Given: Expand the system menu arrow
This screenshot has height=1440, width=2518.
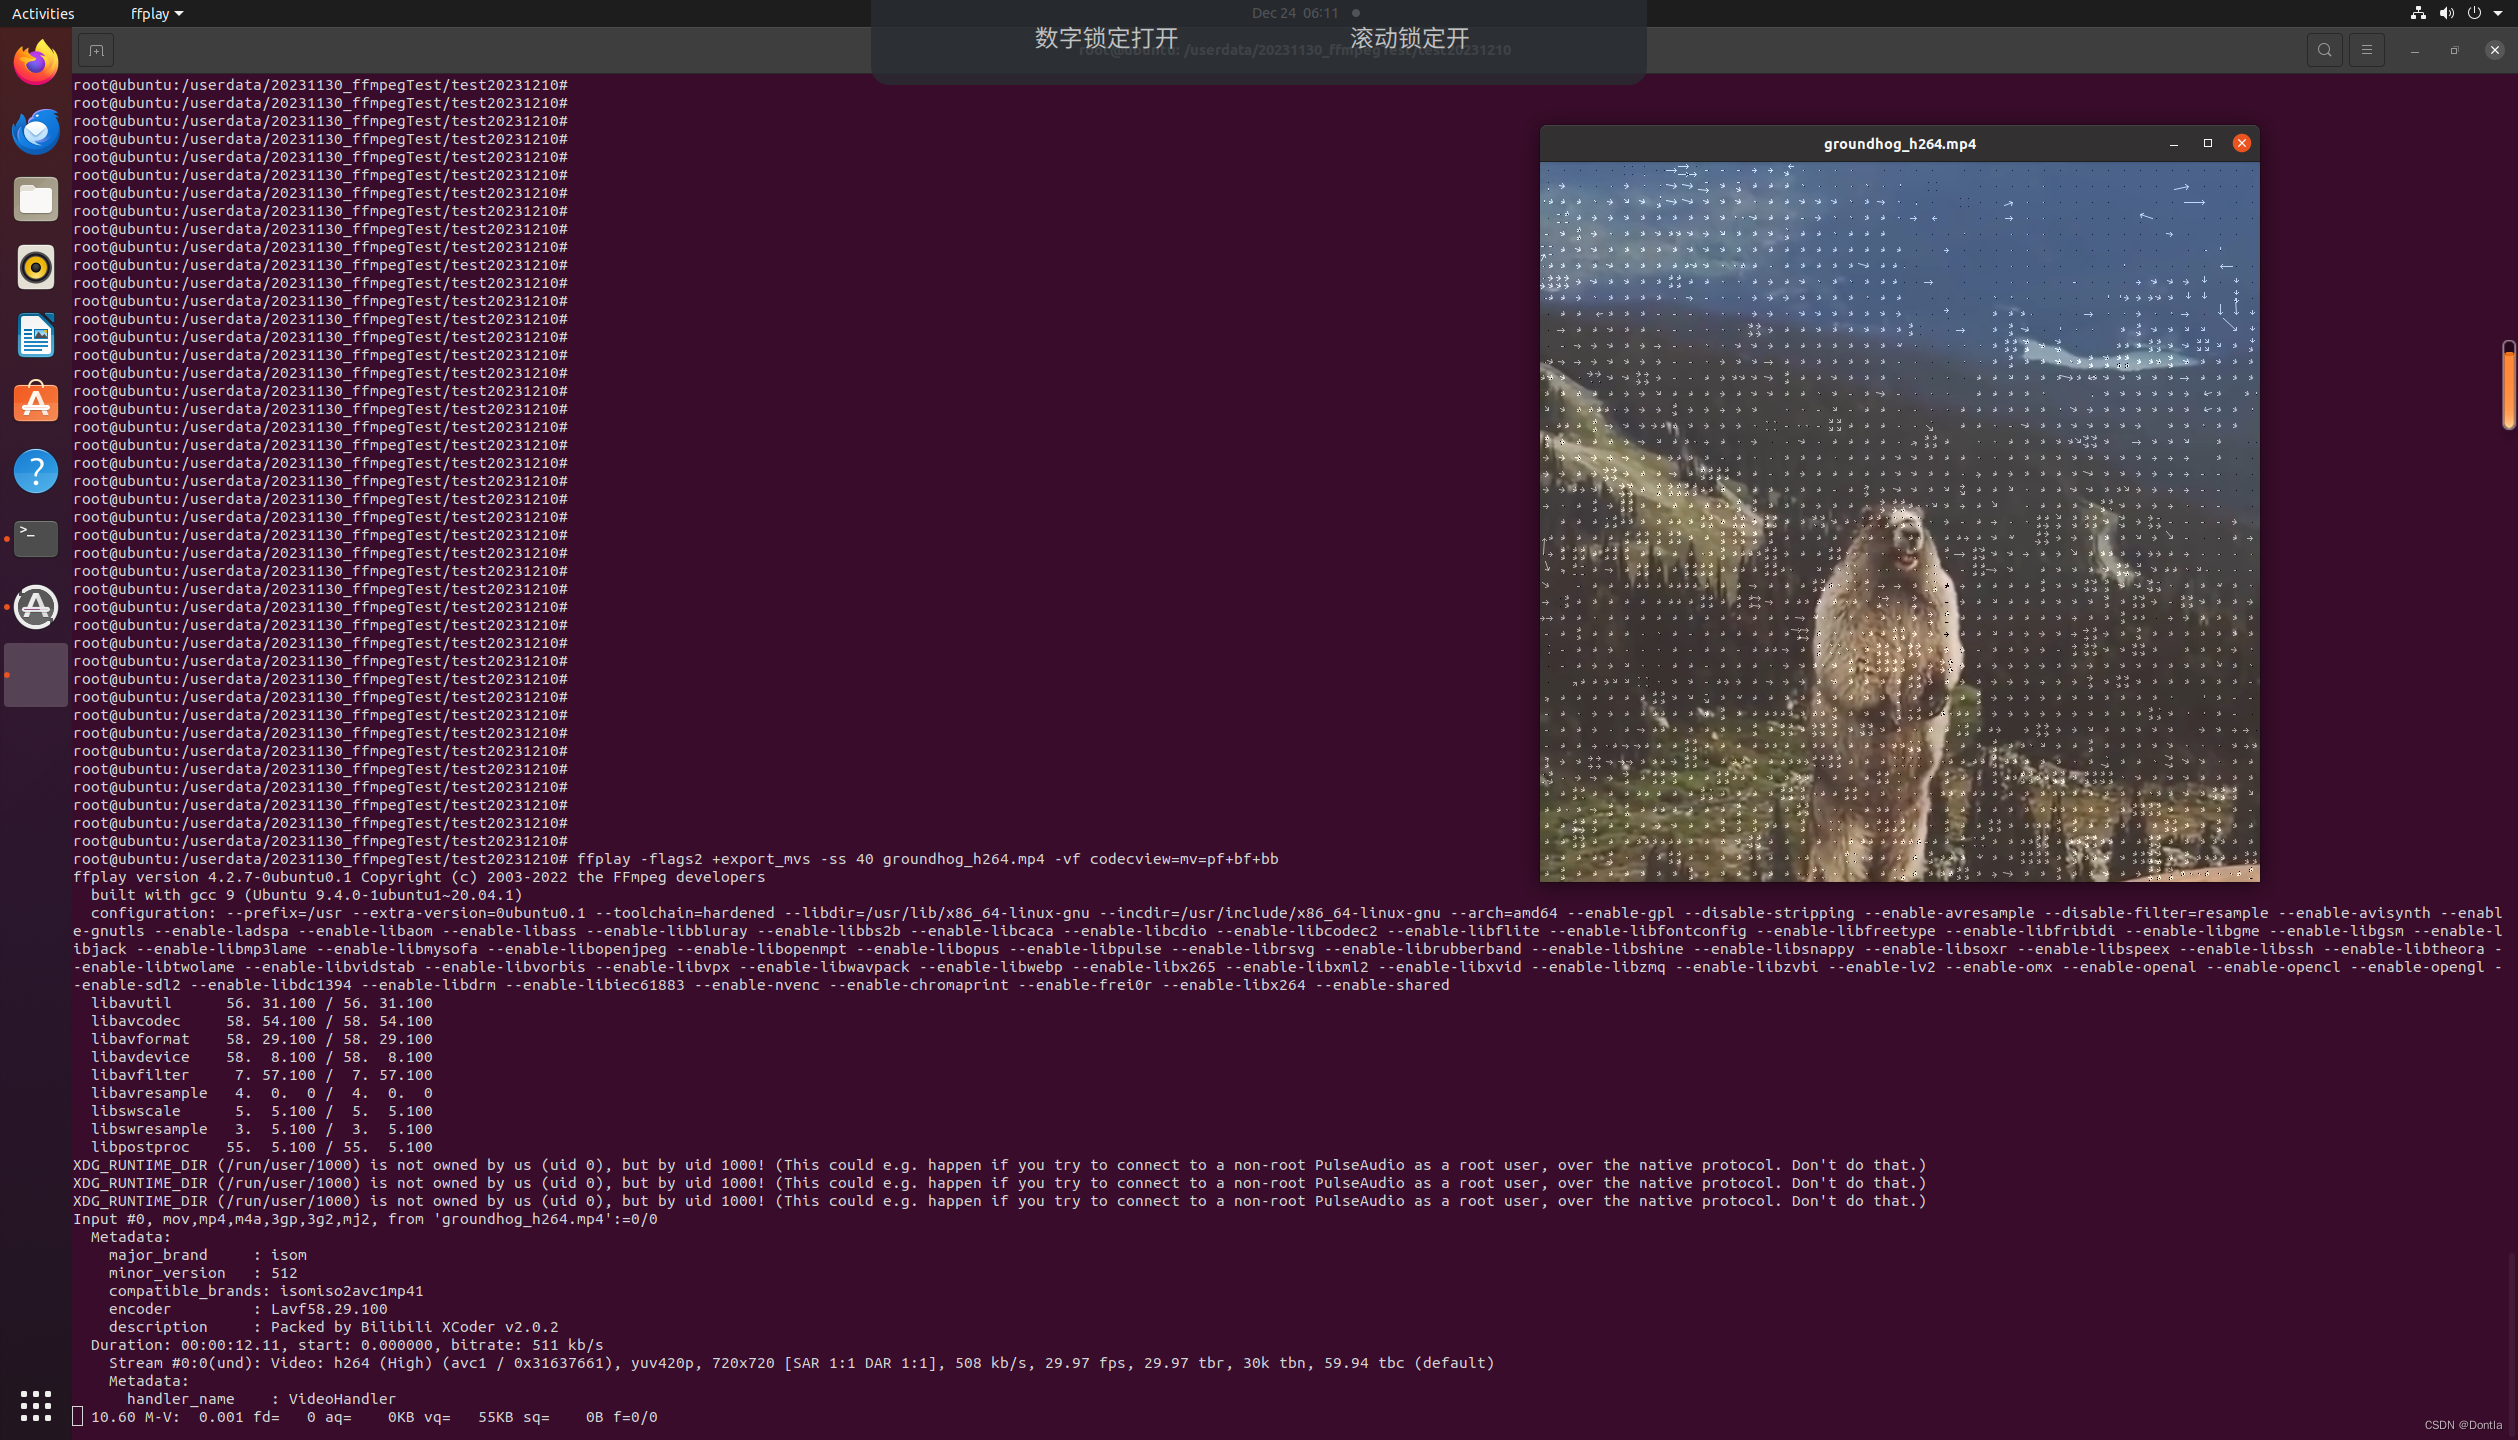Looking at the screenshot, I should [x=2498, y=13].
